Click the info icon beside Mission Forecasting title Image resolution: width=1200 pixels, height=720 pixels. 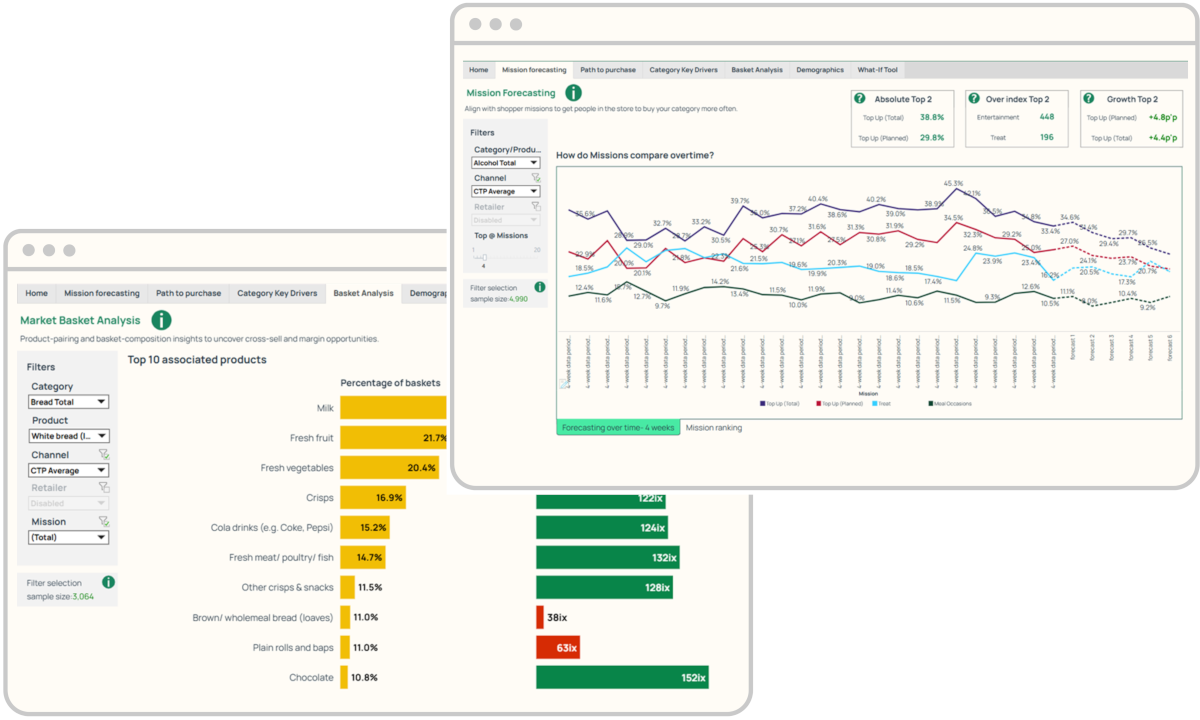click(x=573, y=92)
